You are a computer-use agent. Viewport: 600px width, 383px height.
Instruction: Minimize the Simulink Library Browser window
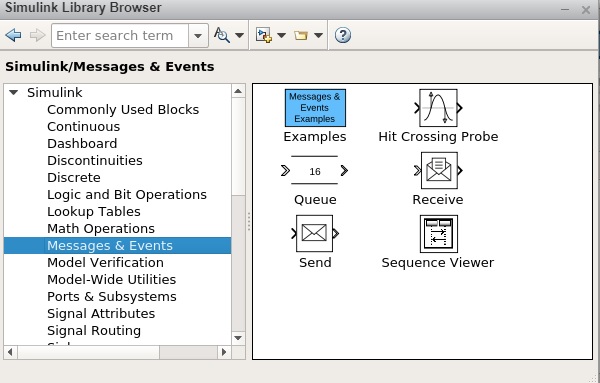point(565,10)
